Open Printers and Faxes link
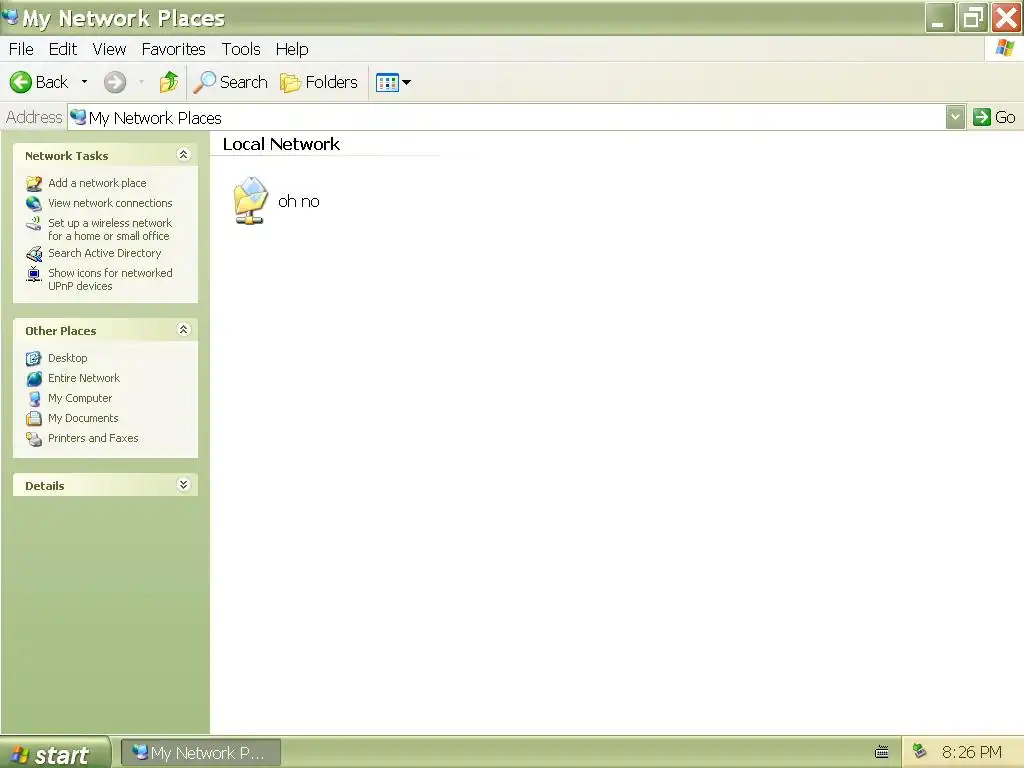 [93, 438]
